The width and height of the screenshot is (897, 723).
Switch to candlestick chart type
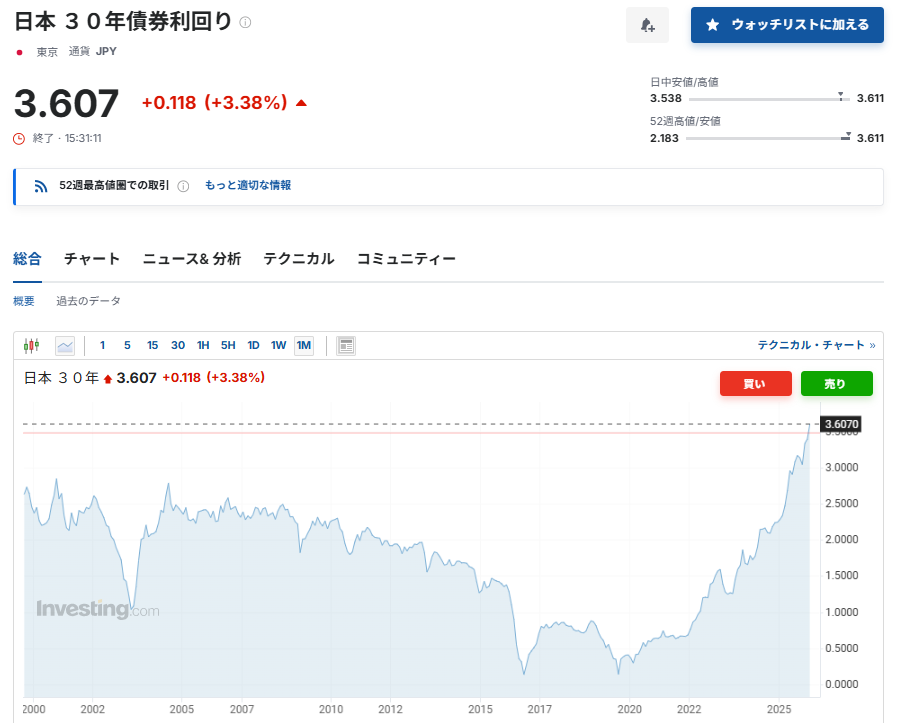click(30, 346)
